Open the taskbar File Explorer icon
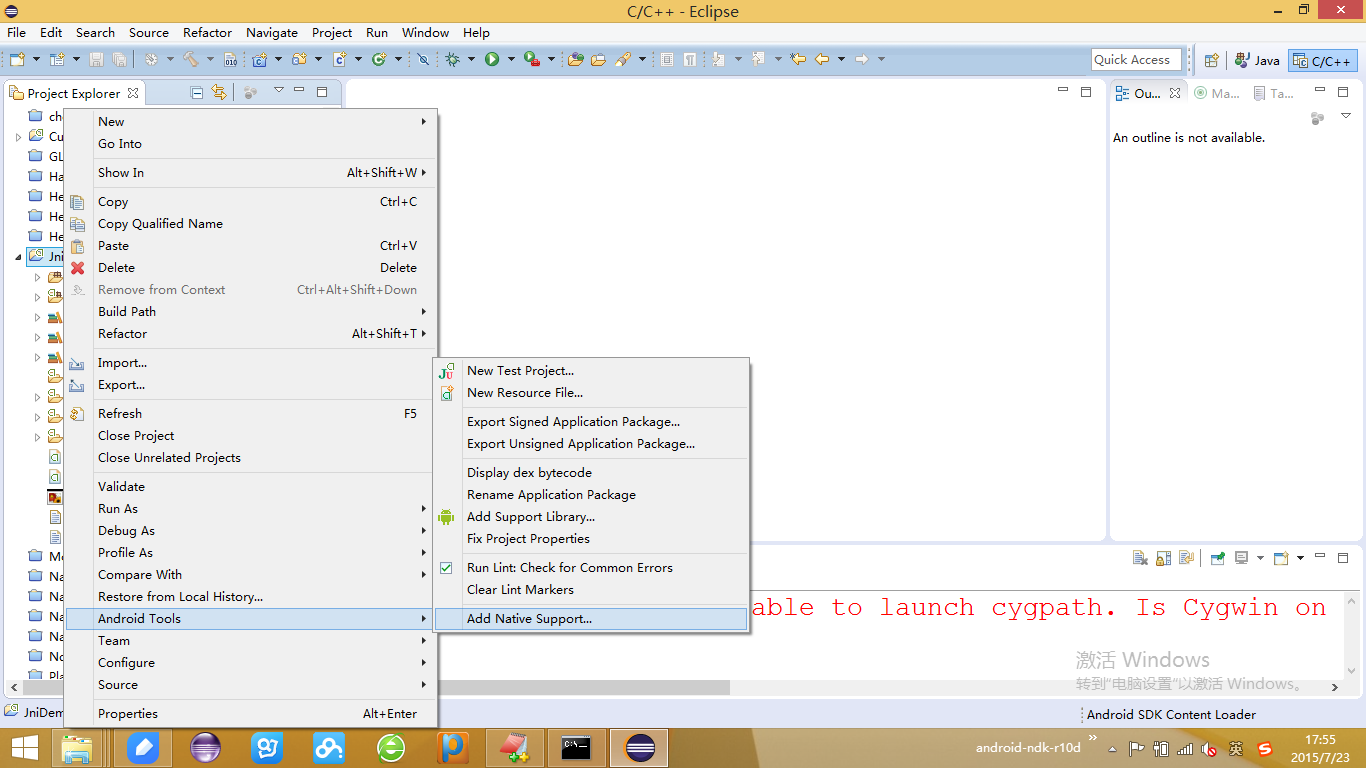Viewport: 1366px width, 768px height. (77, 748)
